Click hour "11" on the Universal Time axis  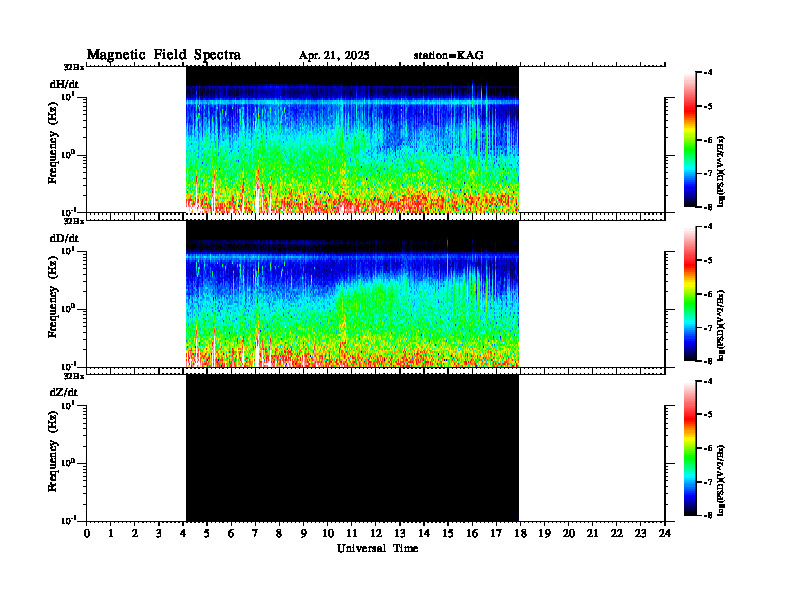click(352, 534)
